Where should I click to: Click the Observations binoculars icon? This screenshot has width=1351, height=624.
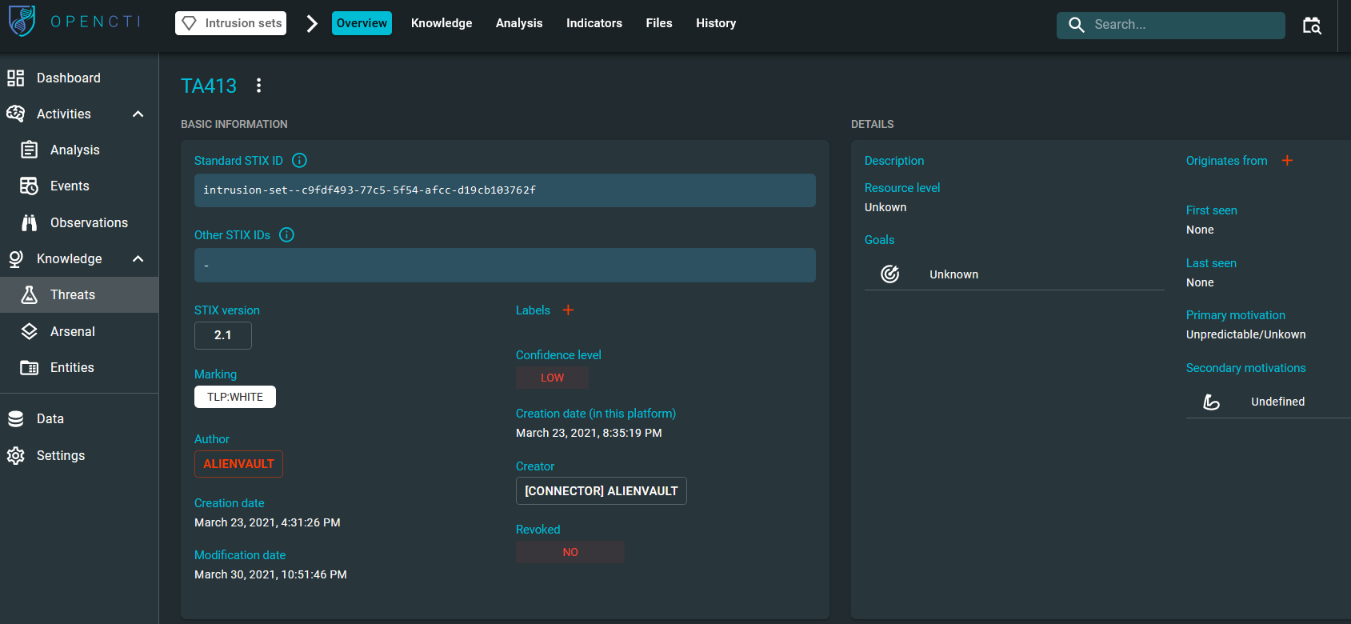[x=30, y=222]
